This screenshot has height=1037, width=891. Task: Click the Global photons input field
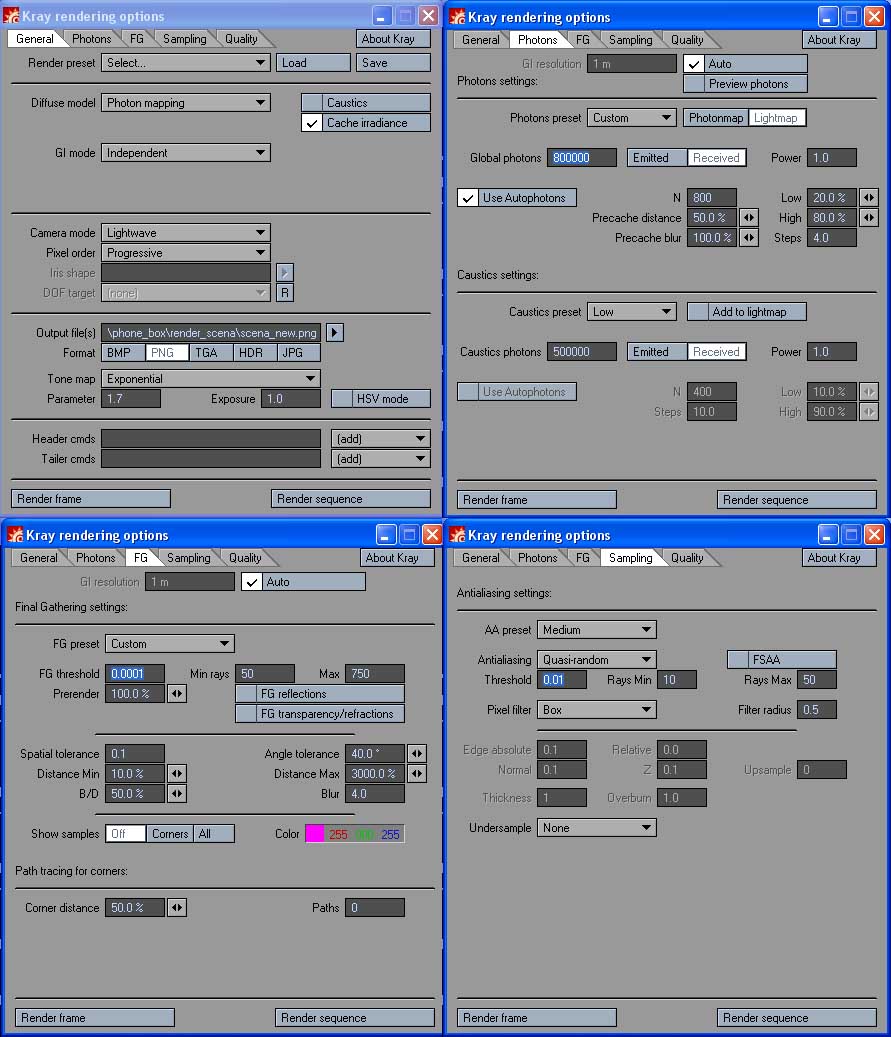point(581,158)
